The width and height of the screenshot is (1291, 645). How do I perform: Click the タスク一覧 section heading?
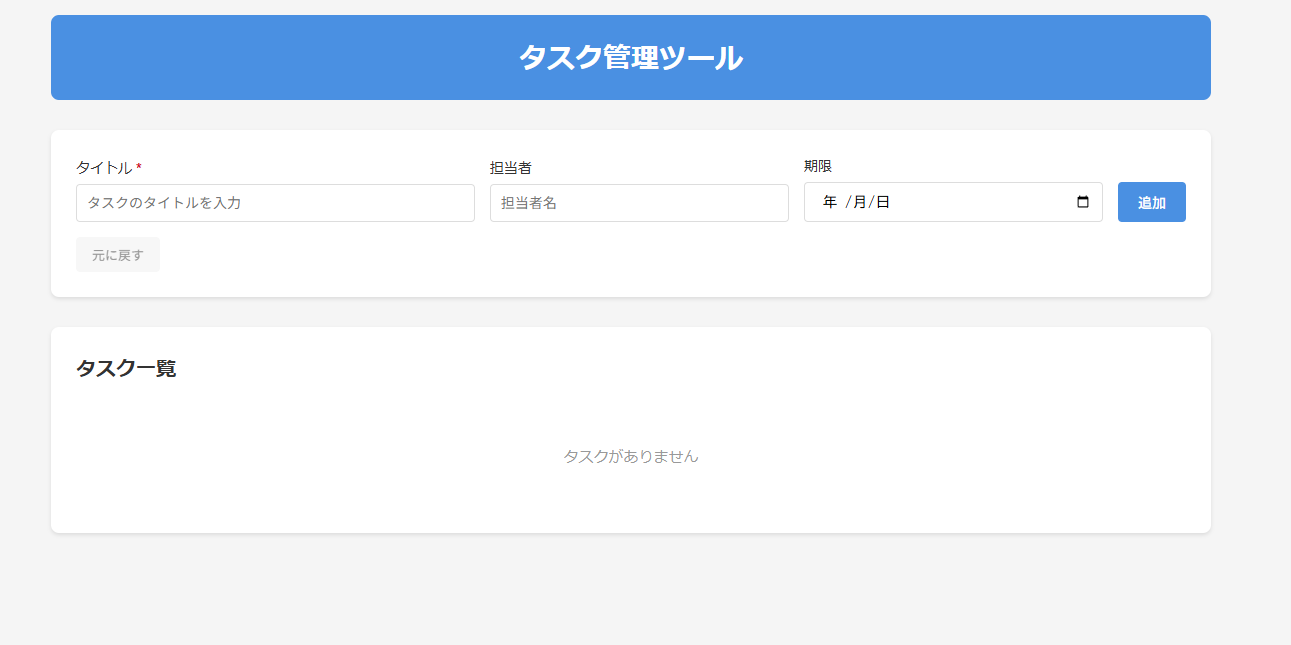pos(126,368)
